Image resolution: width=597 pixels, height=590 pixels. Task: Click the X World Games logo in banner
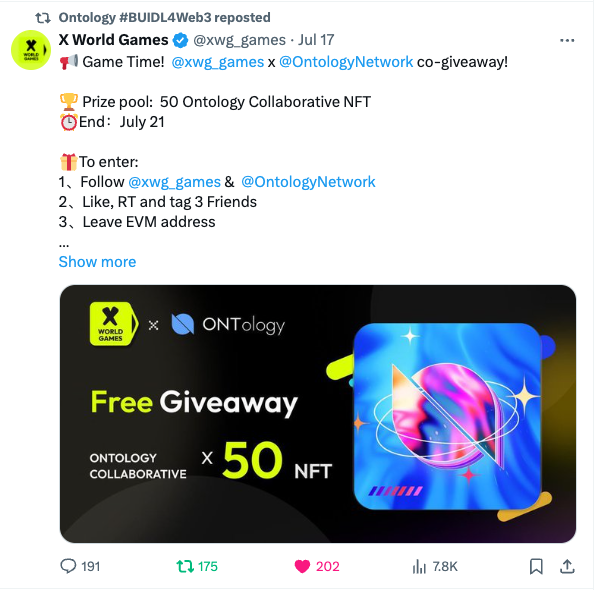point(113,324)
